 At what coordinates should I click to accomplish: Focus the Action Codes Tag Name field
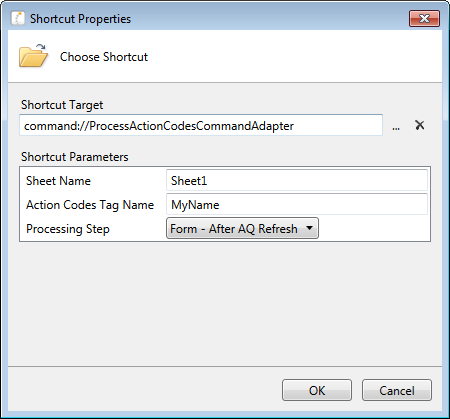pos(297,204)
